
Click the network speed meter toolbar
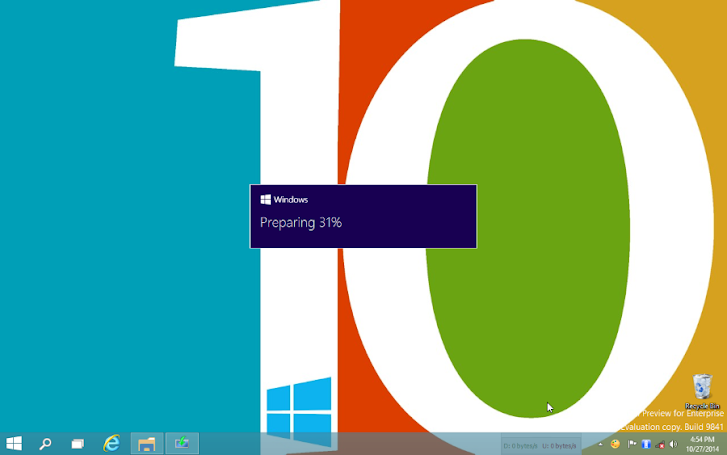540,446
